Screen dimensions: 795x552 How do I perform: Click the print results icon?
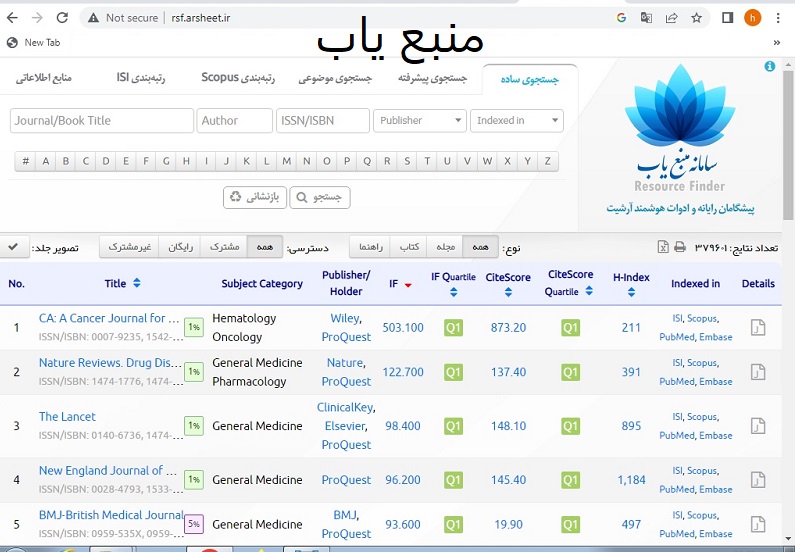tap(680, 247)
